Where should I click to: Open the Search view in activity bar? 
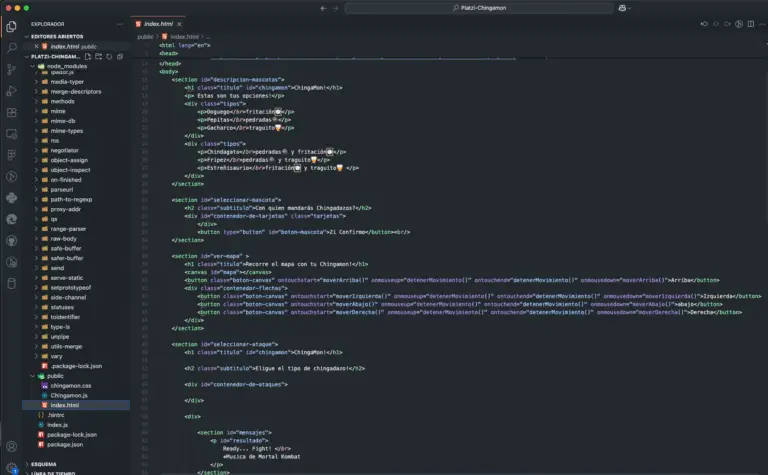tap(11, 46)
